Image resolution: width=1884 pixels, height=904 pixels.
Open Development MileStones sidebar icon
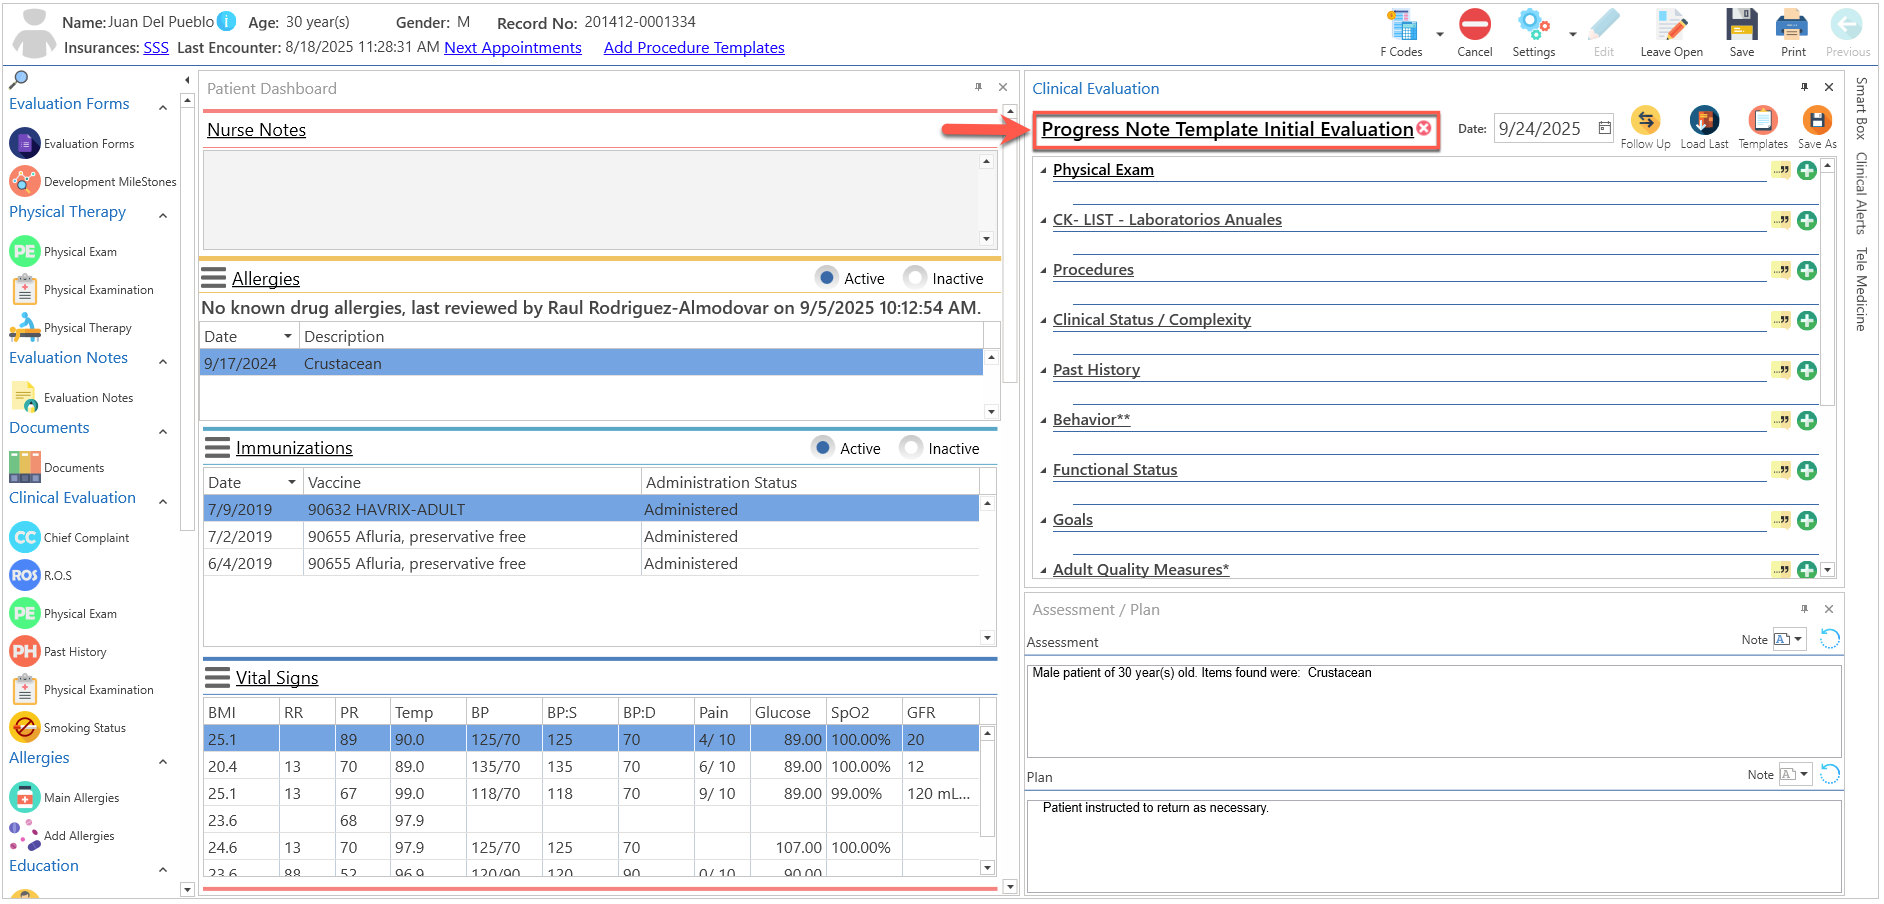(25, 181)
